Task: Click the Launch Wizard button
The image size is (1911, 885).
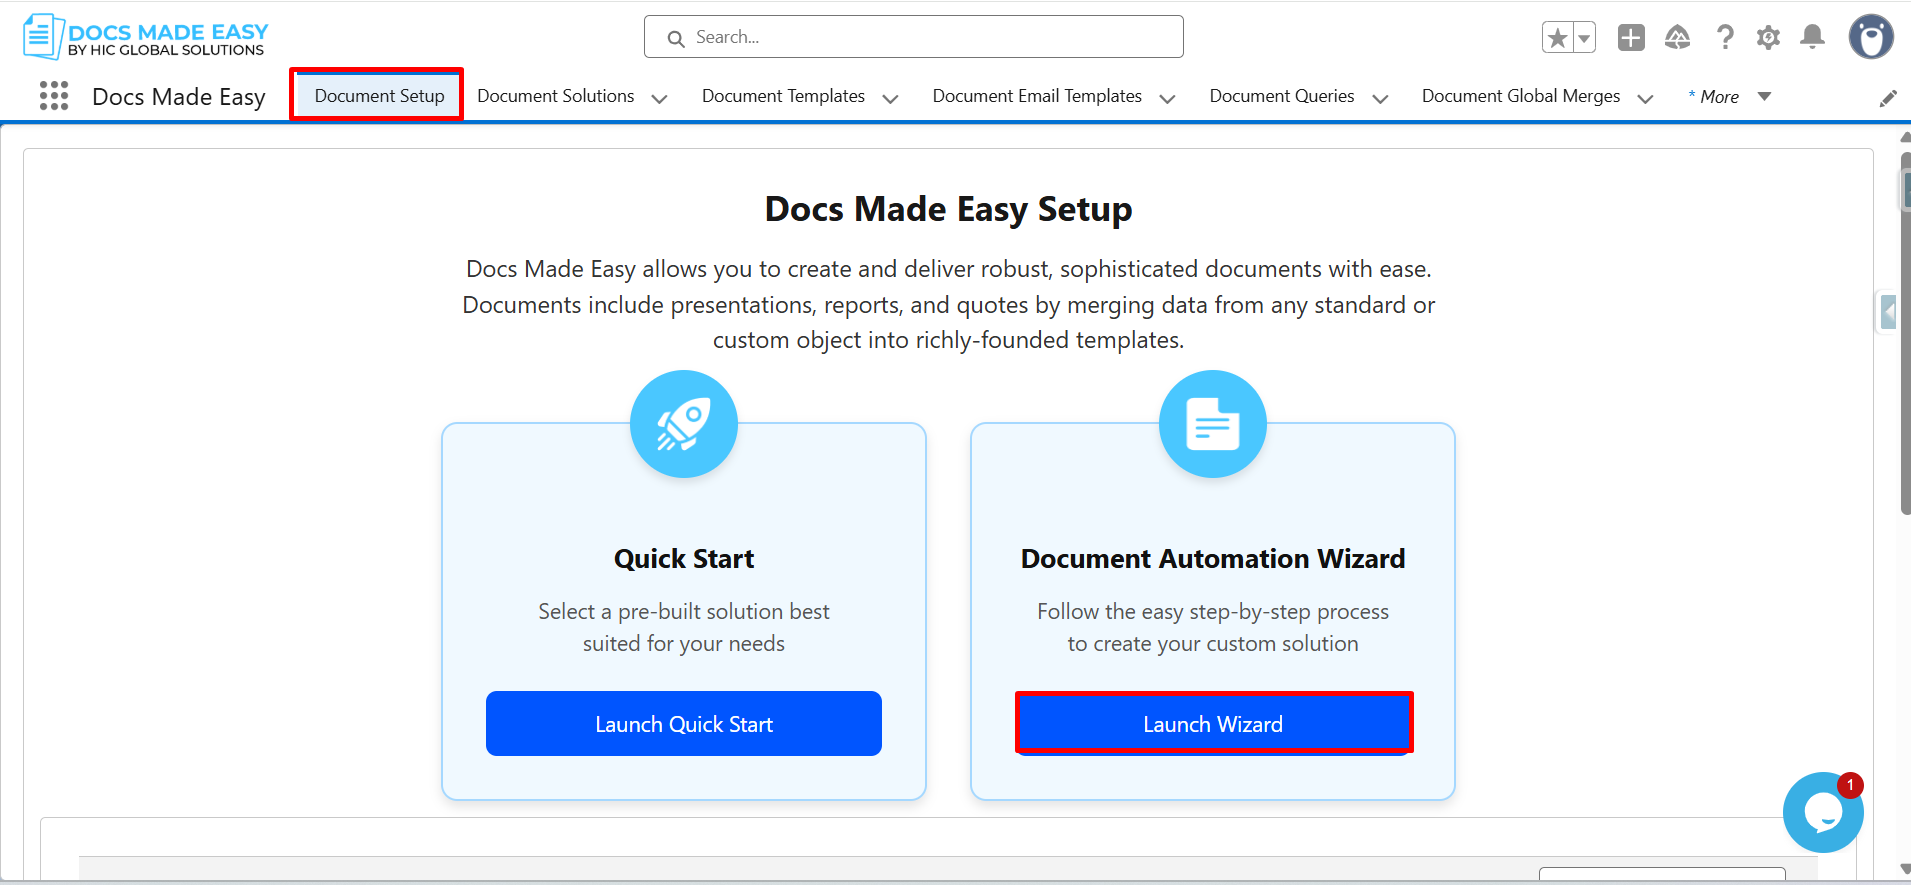Action: click(x=1213, y=724)
